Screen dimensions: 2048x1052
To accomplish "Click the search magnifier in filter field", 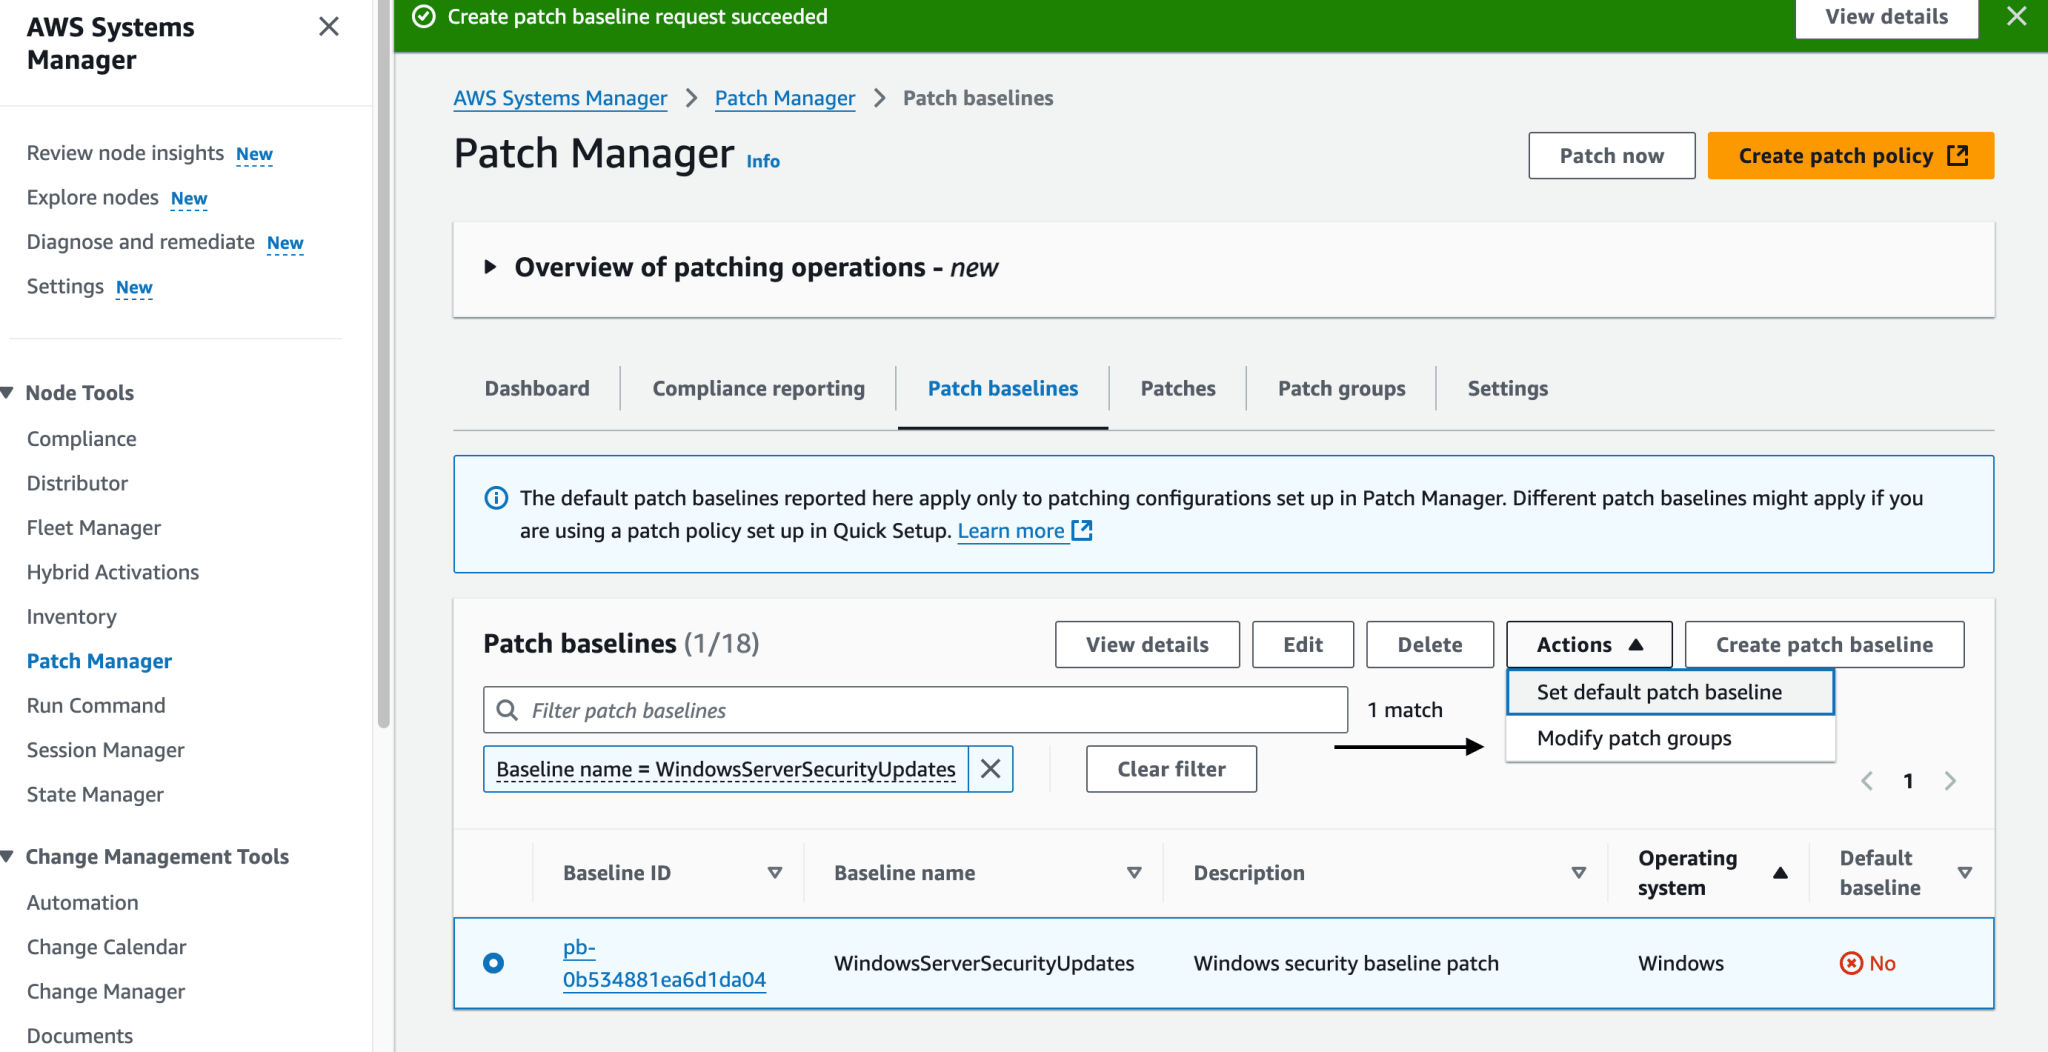I will [508, 710].
